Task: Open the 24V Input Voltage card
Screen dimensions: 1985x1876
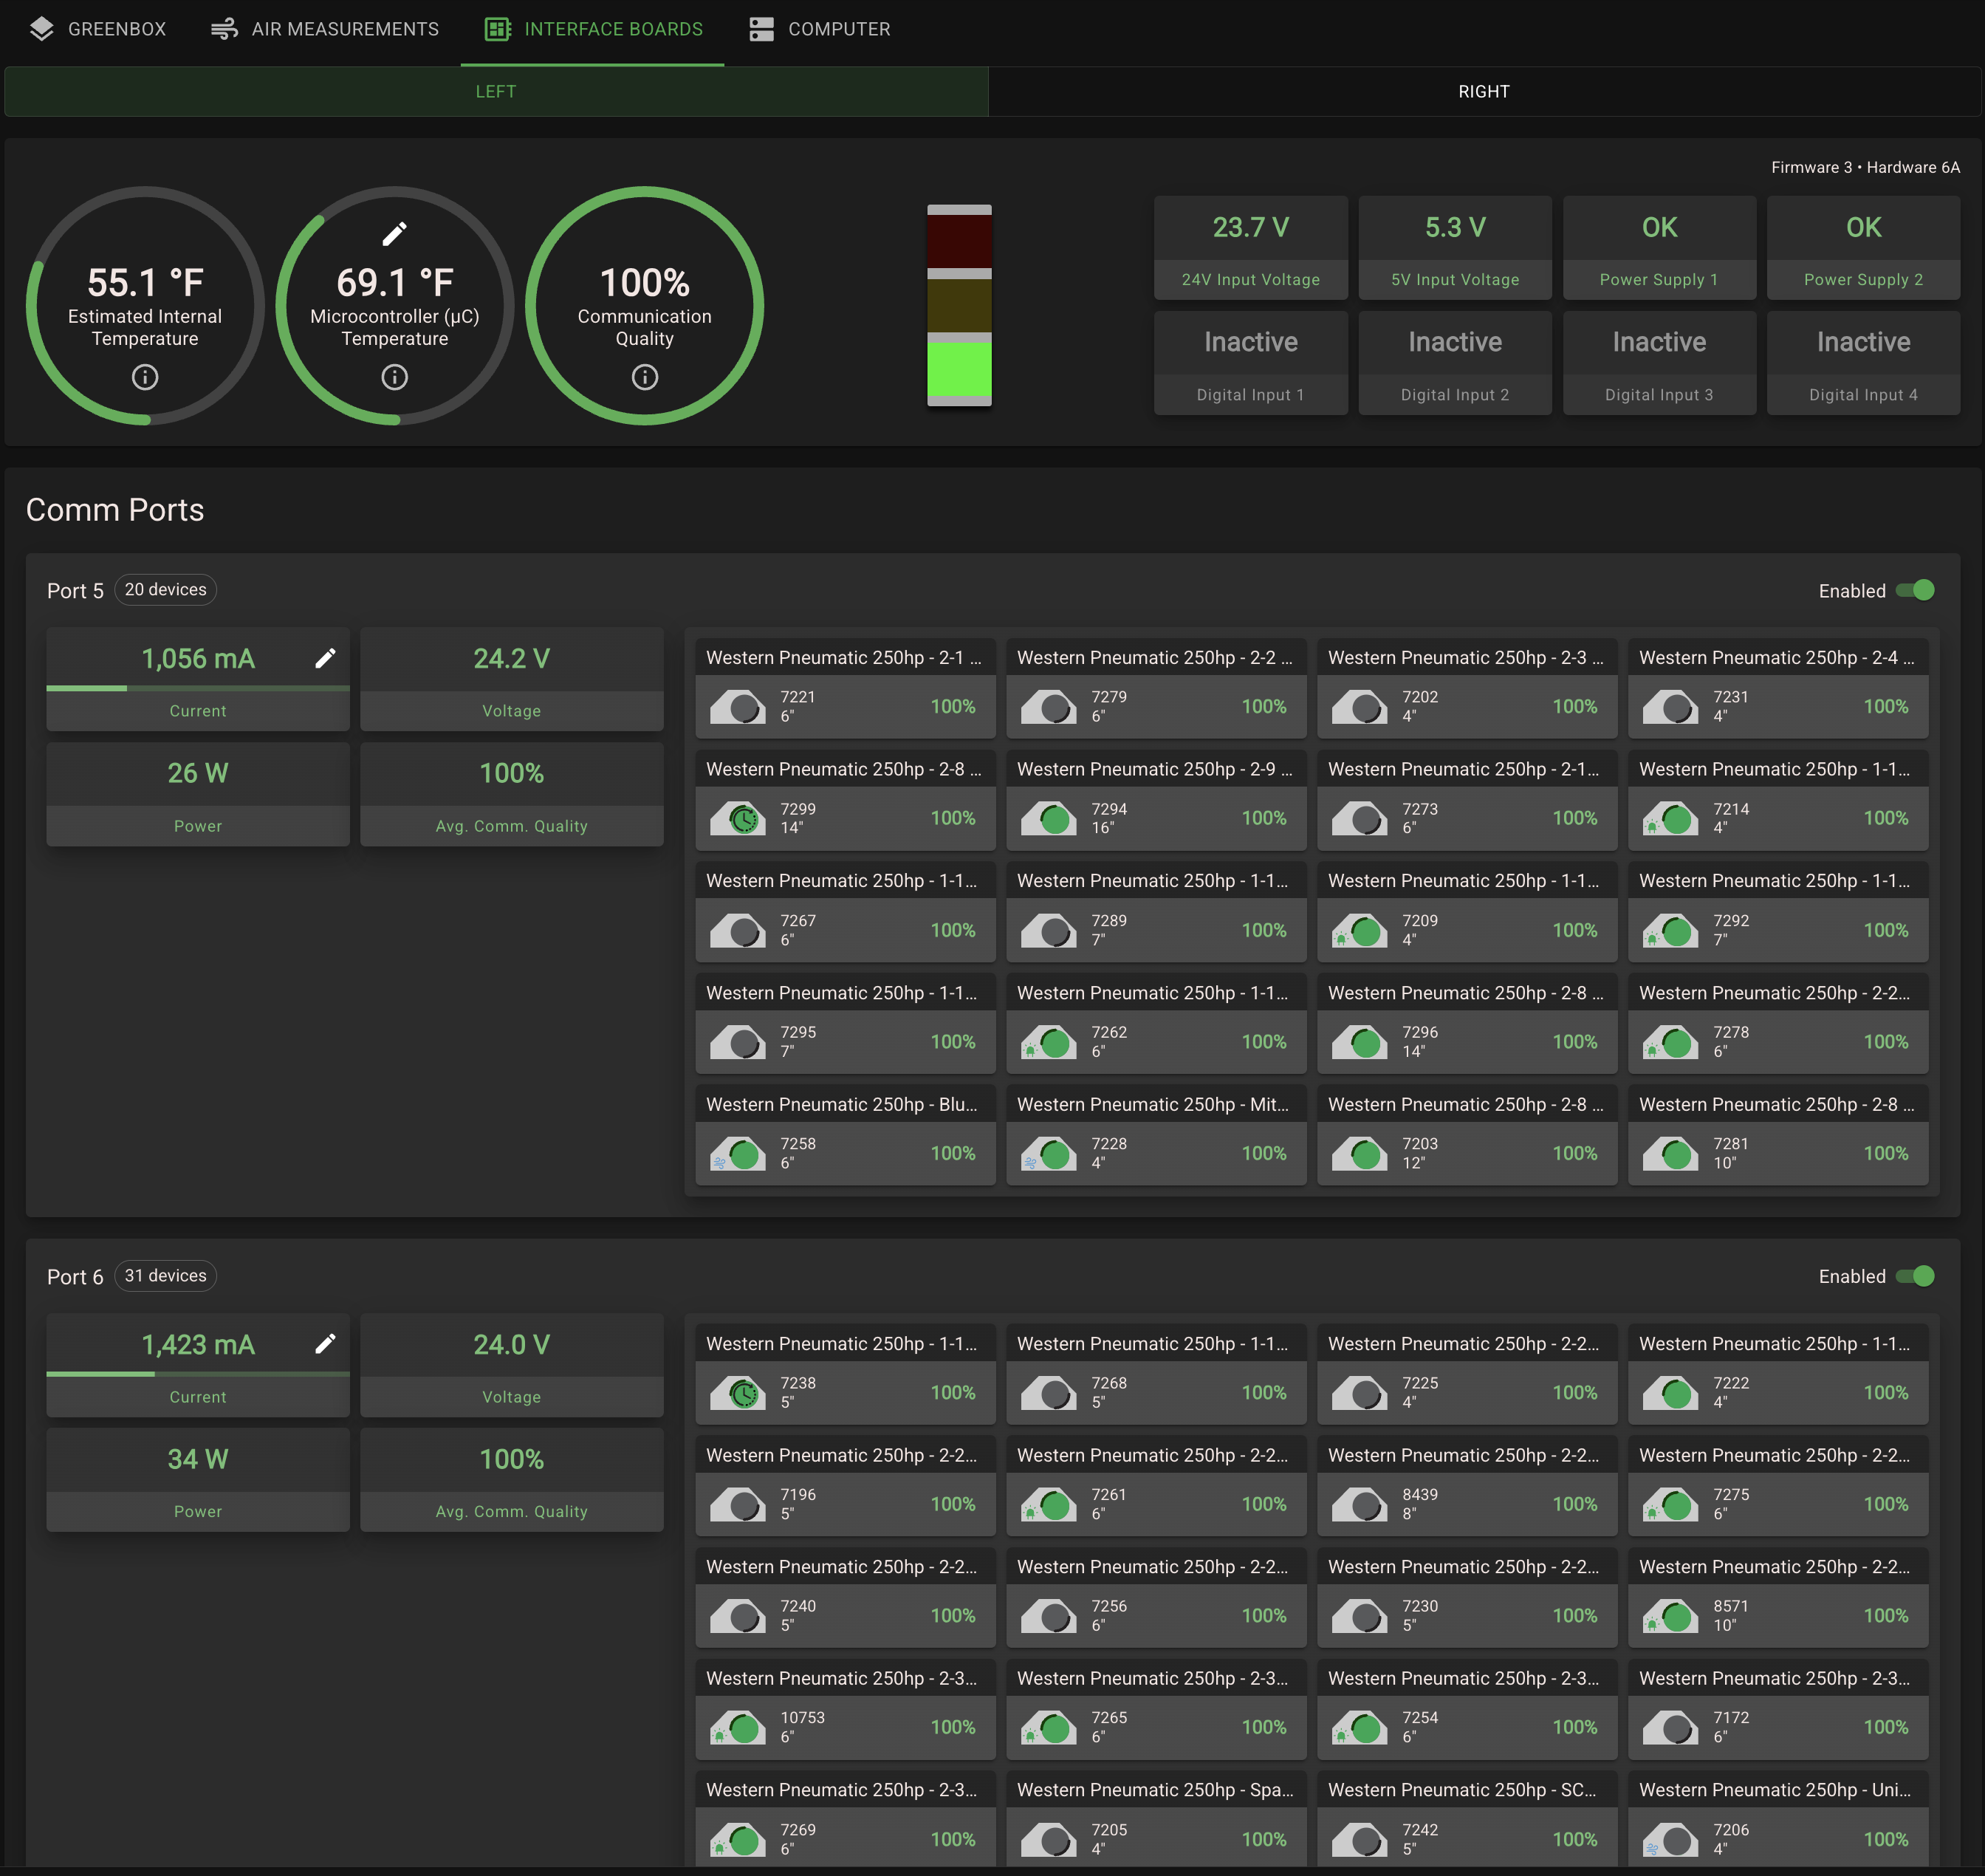Action: (x=1250, y=248)
